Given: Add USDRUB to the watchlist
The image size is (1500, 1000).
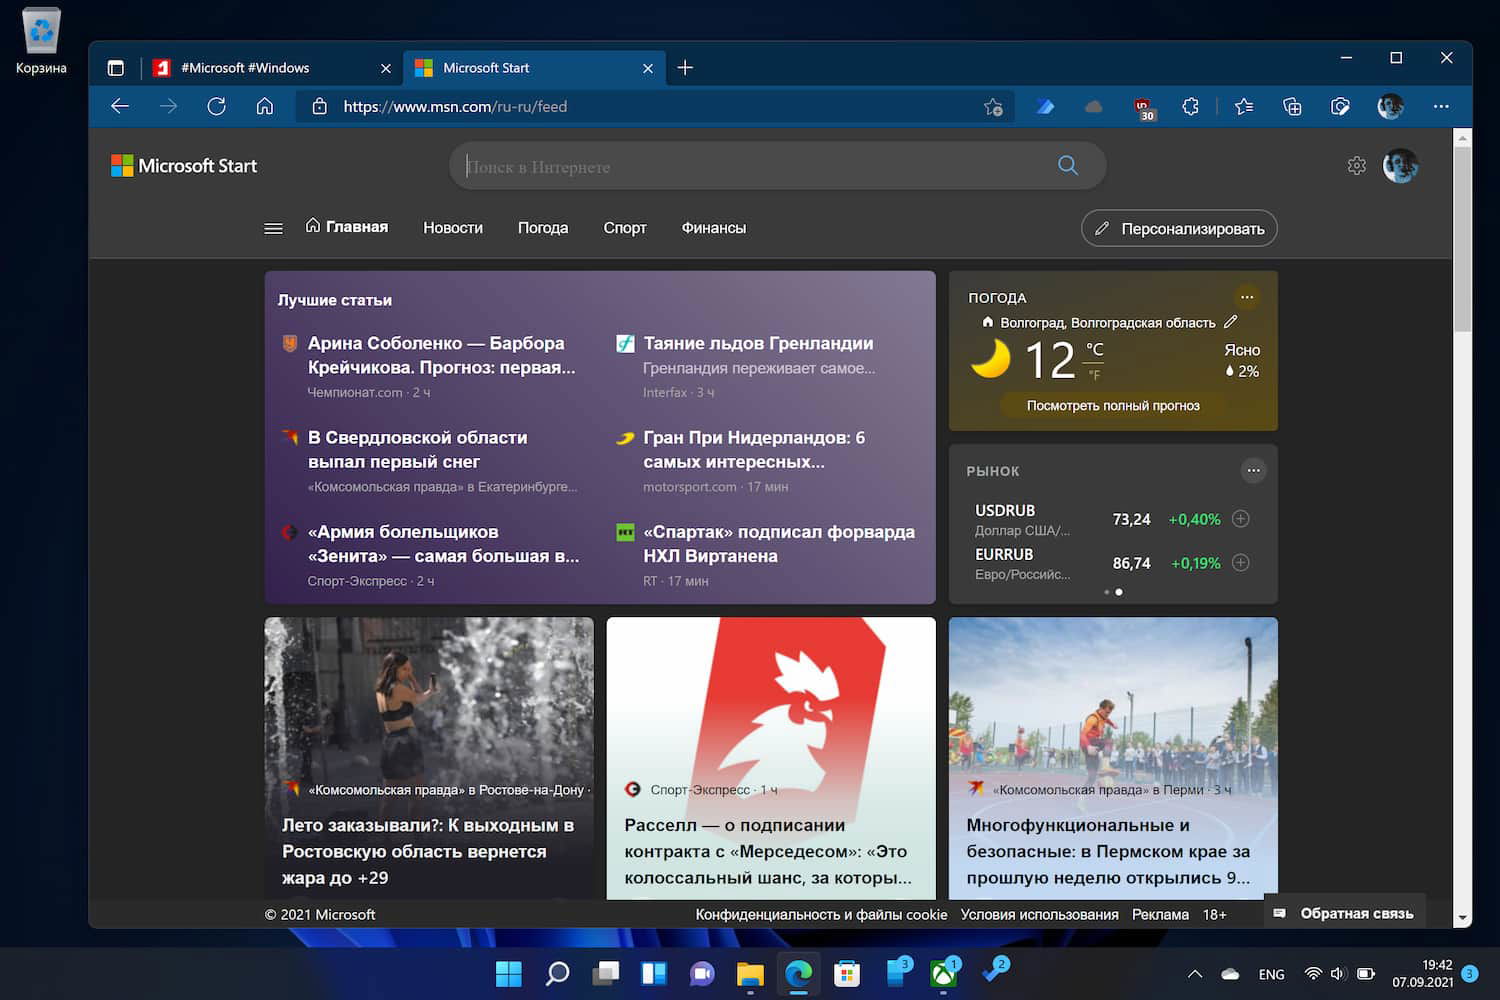Looking at the screenshot, I should pos(1241,519).
